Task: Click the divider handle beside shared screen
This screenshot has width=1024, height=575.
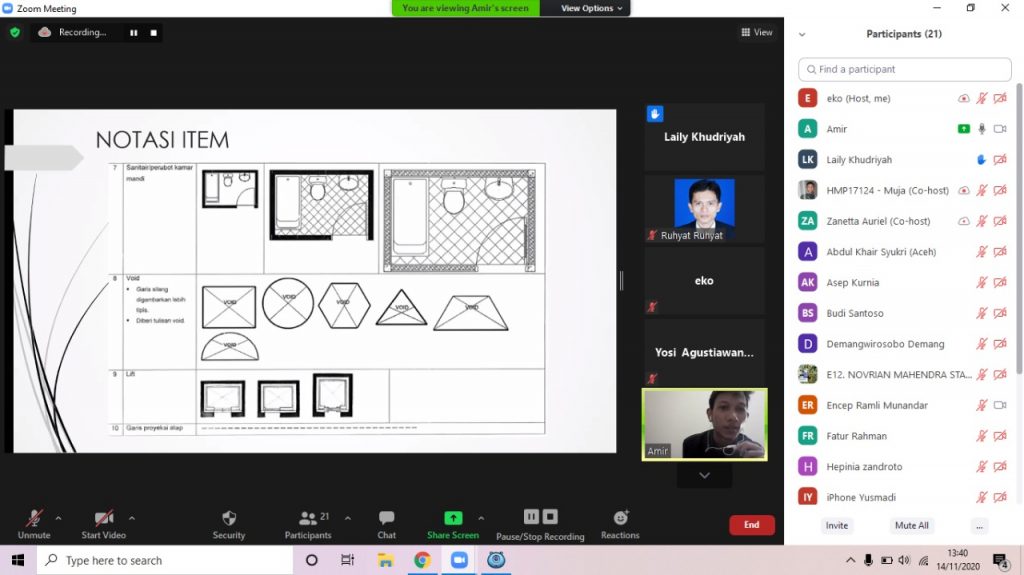Action: 621,280
